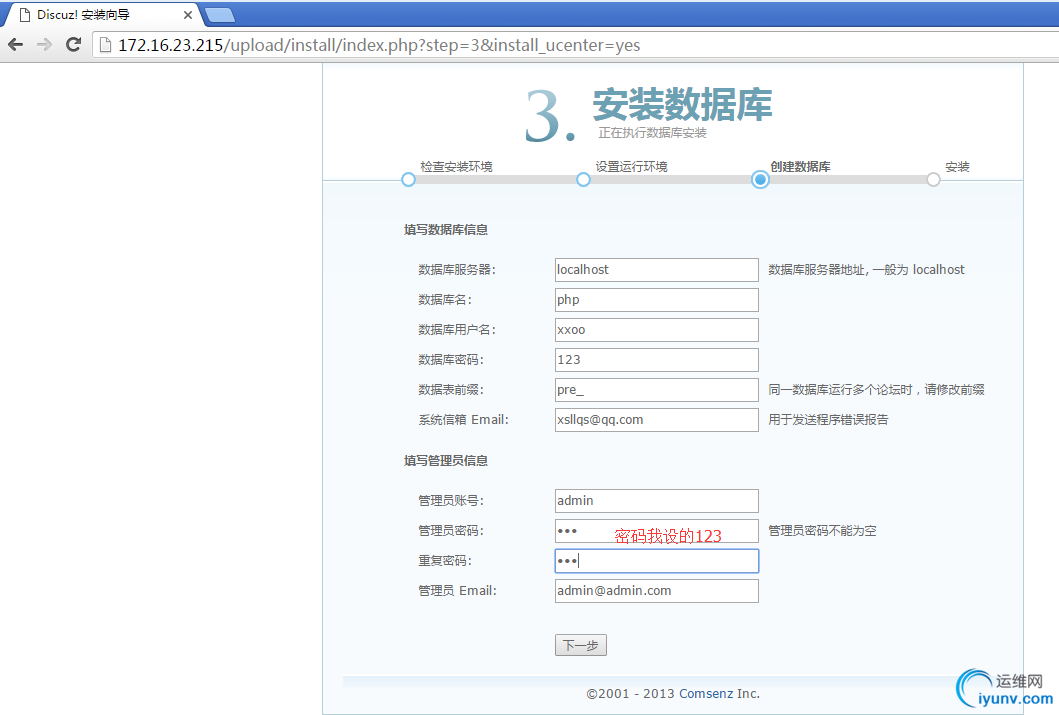
Task: Click the 数据库服务器 localhost field
Action: pos(656,270)
